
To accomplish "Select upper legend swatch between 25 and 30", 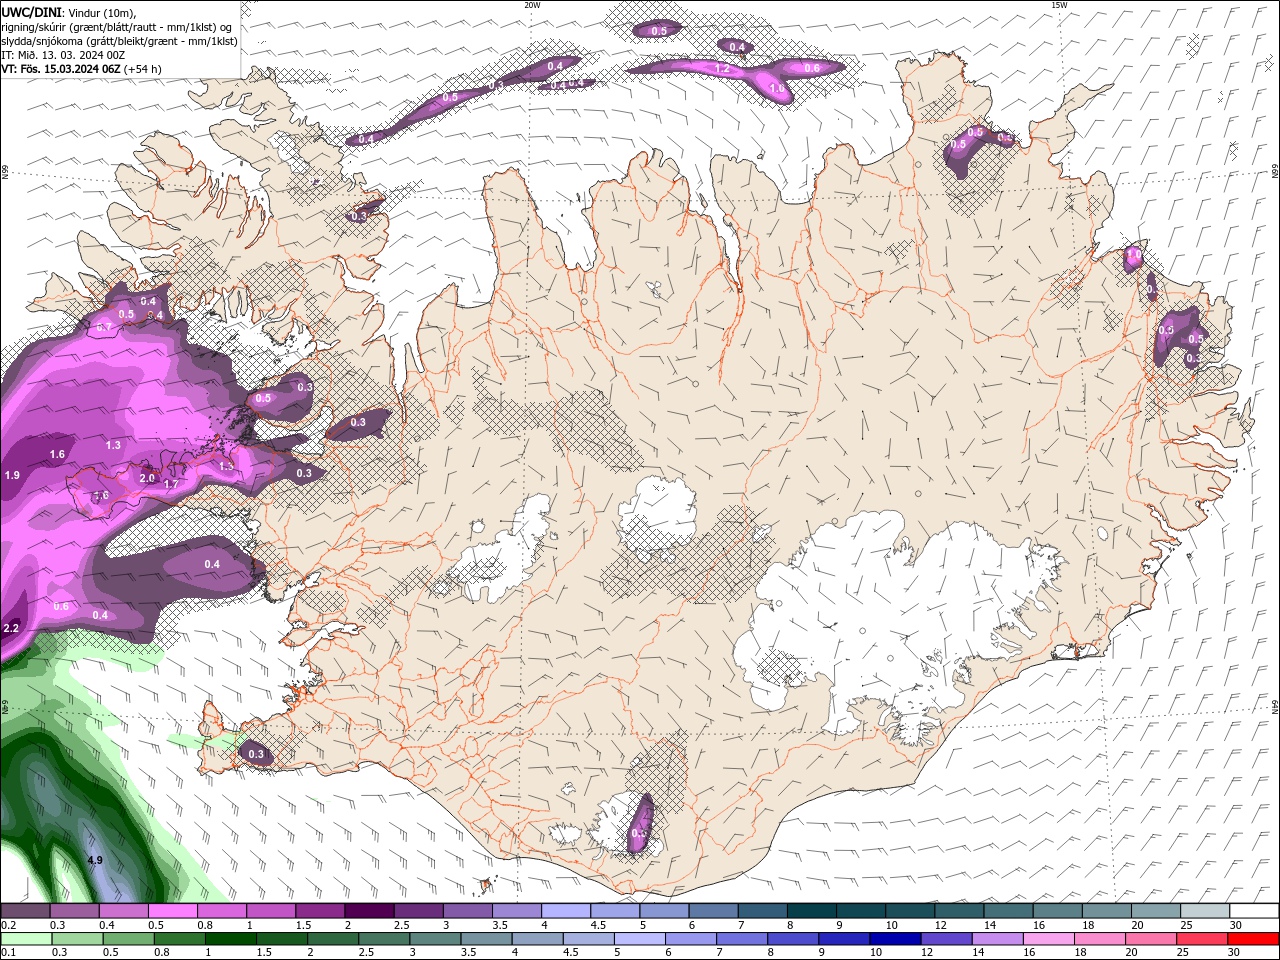I will tap(1206, 911).
